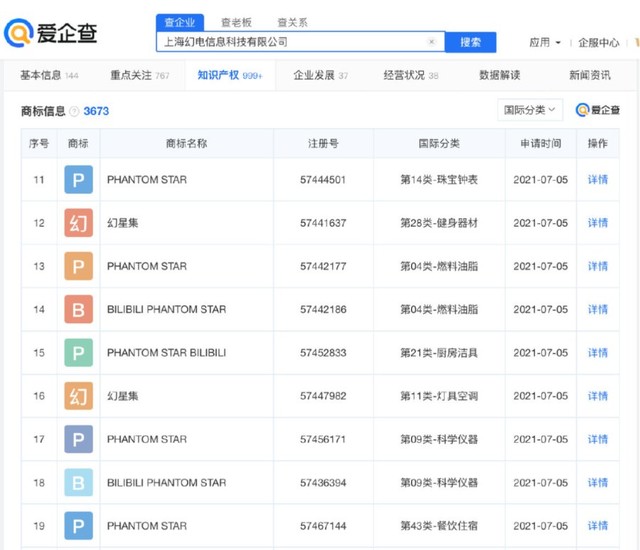Screen dimensions: 640x550
Task: Click the 注册号 column header
Action: 323,143
